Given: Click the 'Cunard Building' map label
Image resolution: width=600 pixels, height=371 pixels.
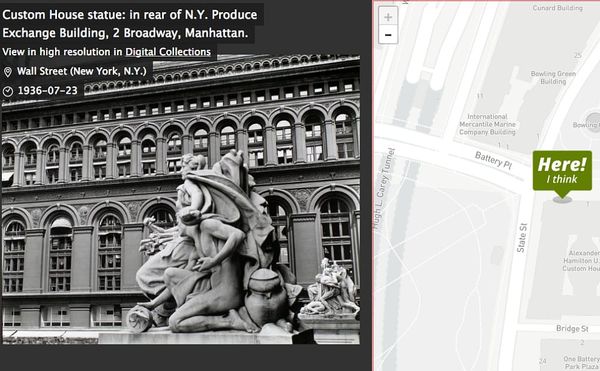Looking at the screenshot, I should (x=558, y=8).
